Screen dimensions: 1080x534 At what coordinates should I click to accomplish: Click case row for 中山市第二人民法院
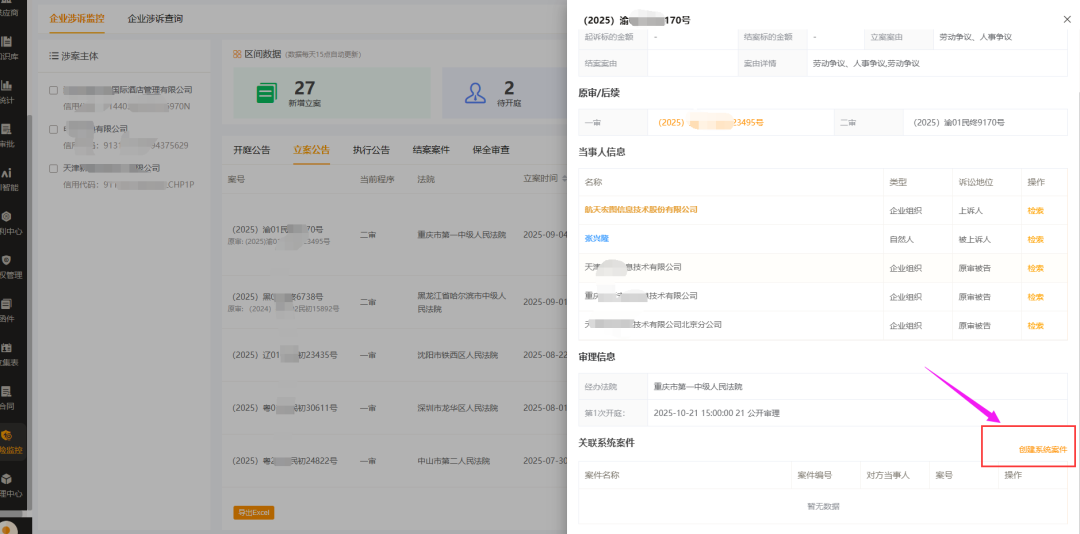point(394,460)
